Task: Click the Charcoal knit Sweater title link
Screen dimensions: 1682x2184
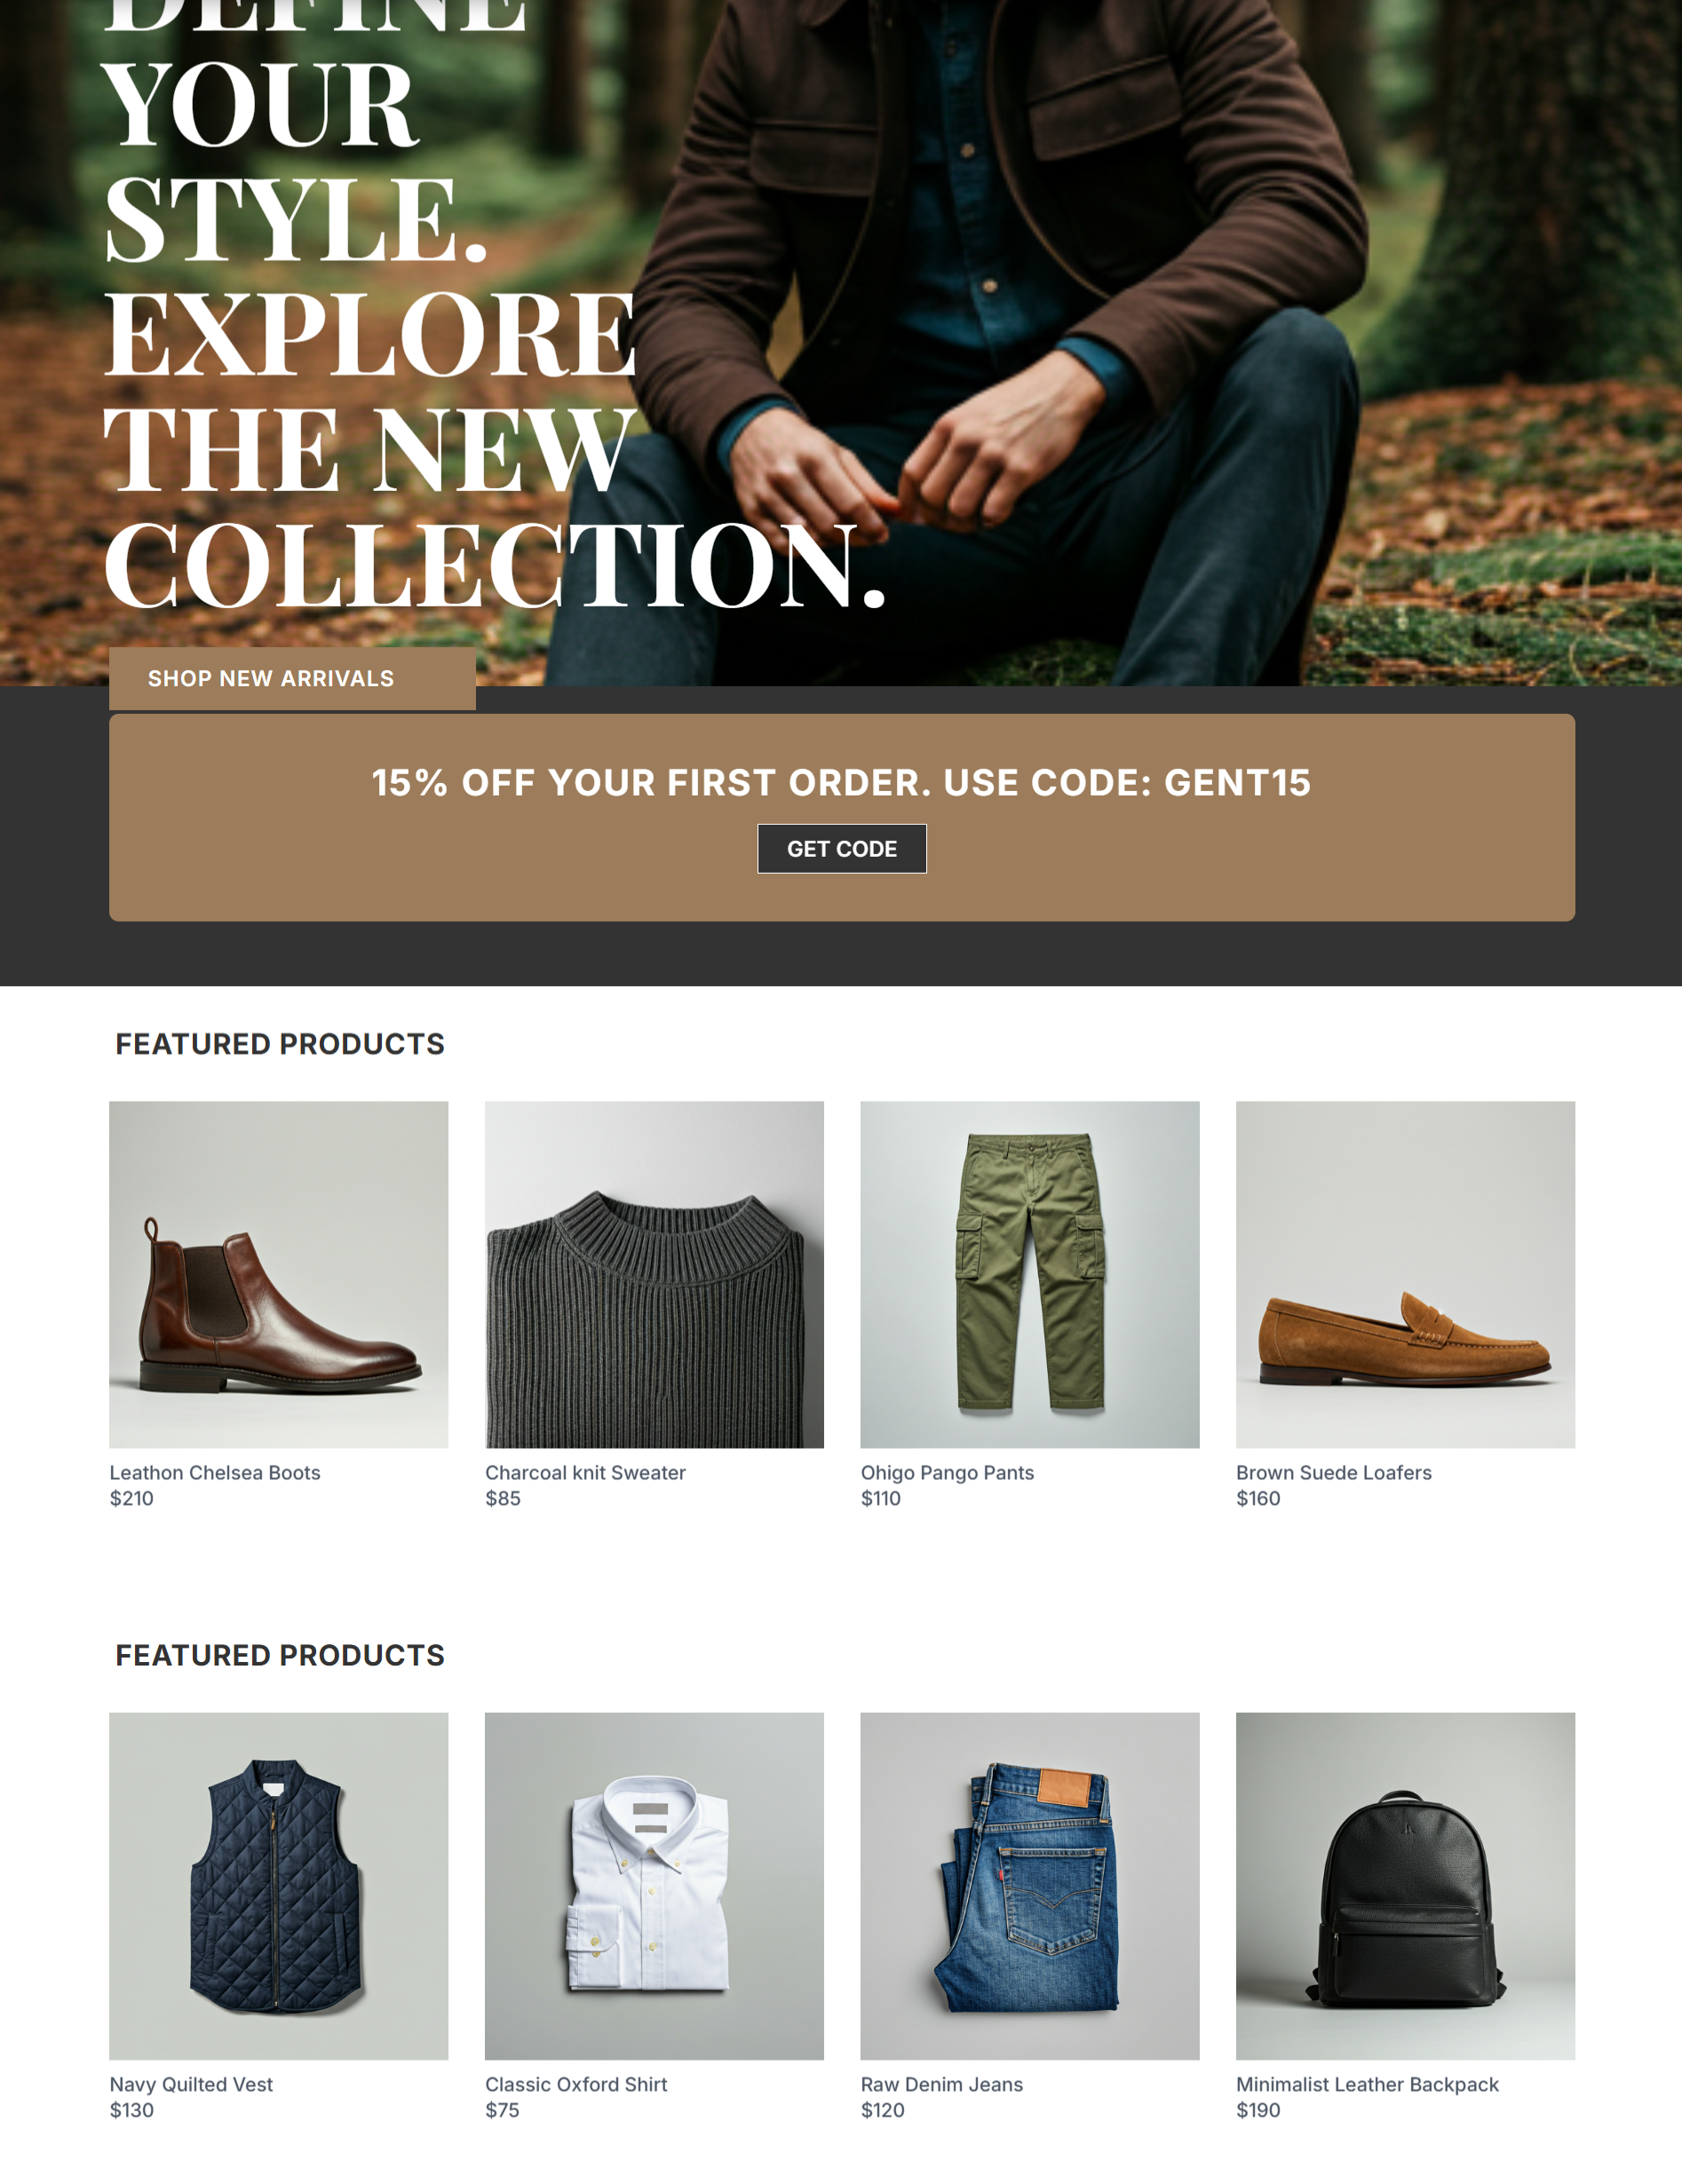Action: (x=585, y=1473)
